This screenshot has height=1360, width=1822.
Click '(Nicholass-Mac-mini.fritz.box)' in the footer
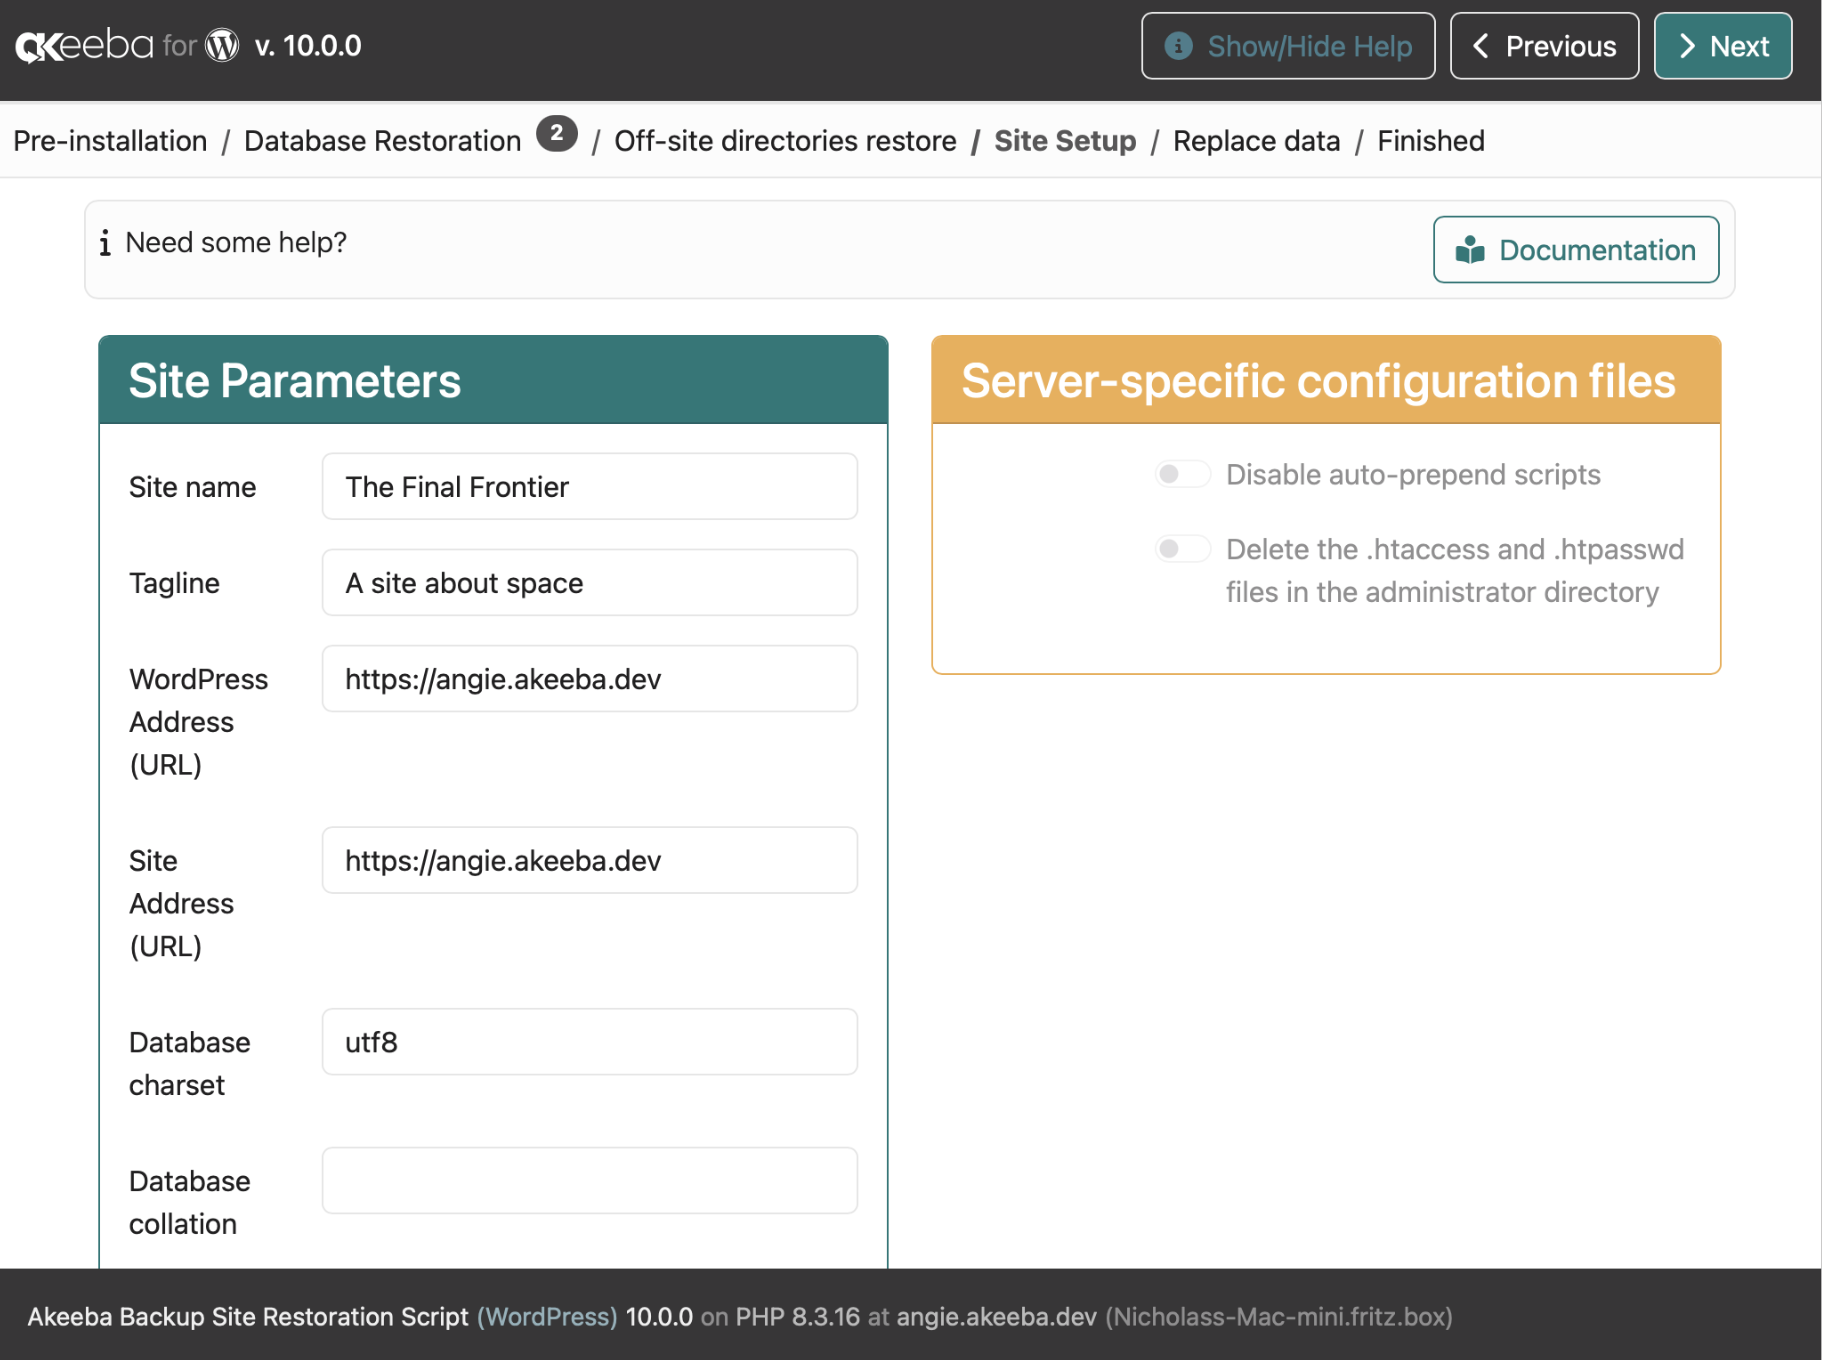[x=1278, y=1317]
